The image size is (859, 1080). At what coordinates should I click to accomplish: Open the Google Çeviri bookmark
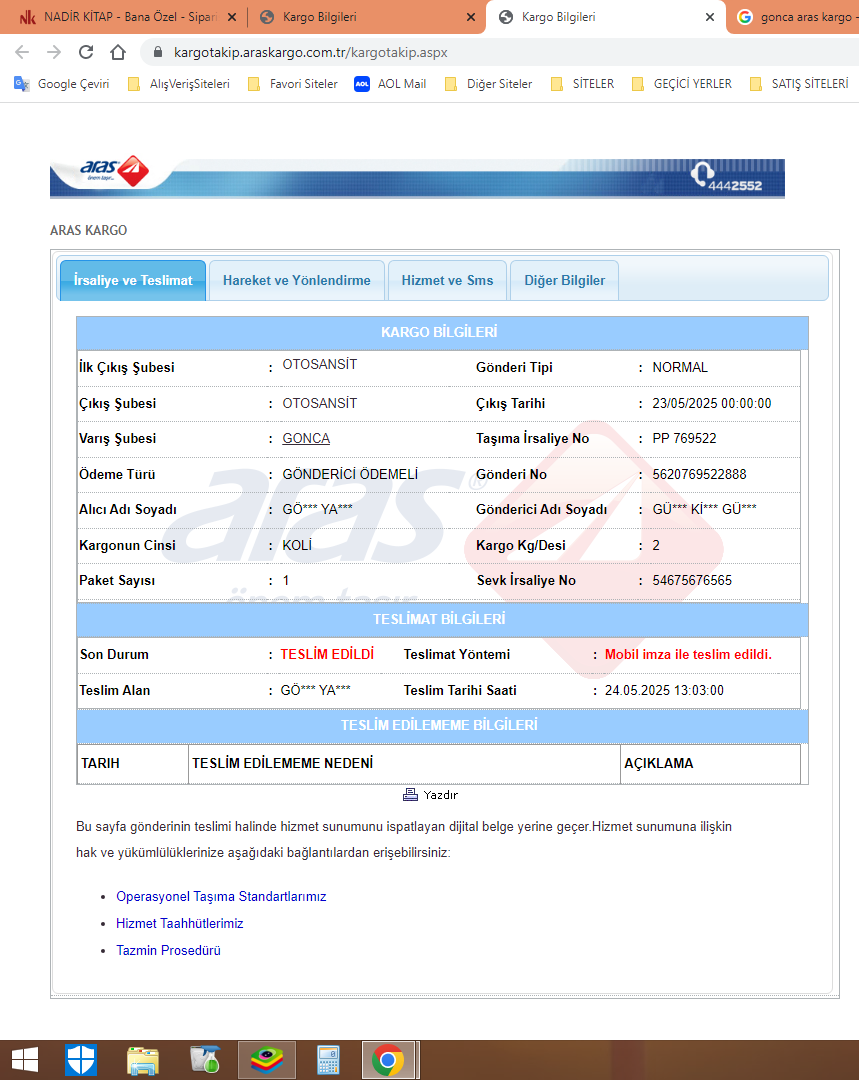pyautogui.click(x=62, y=84)
